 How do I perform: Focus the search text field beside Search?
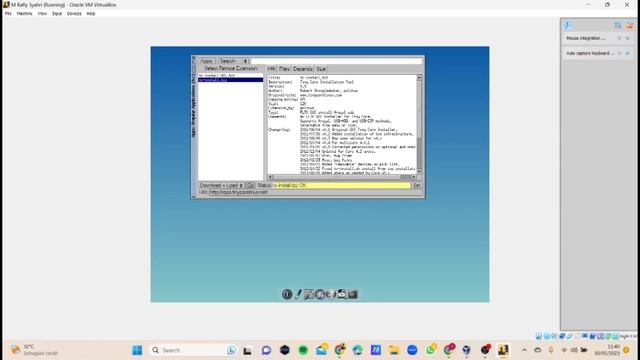click(x=336, y=61)
